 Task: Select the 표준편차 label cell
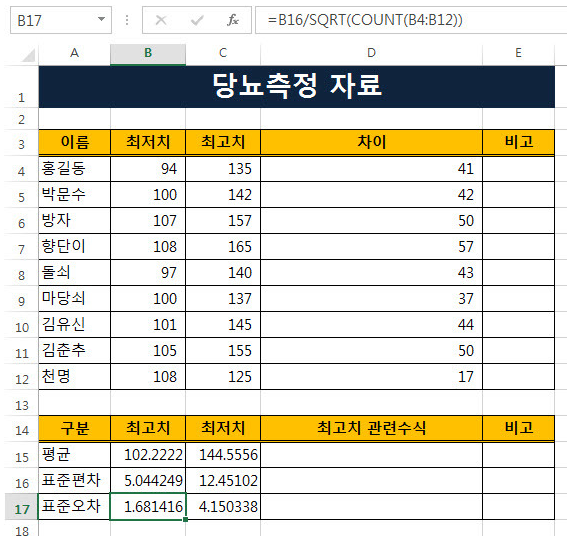(x=74, y=481)
